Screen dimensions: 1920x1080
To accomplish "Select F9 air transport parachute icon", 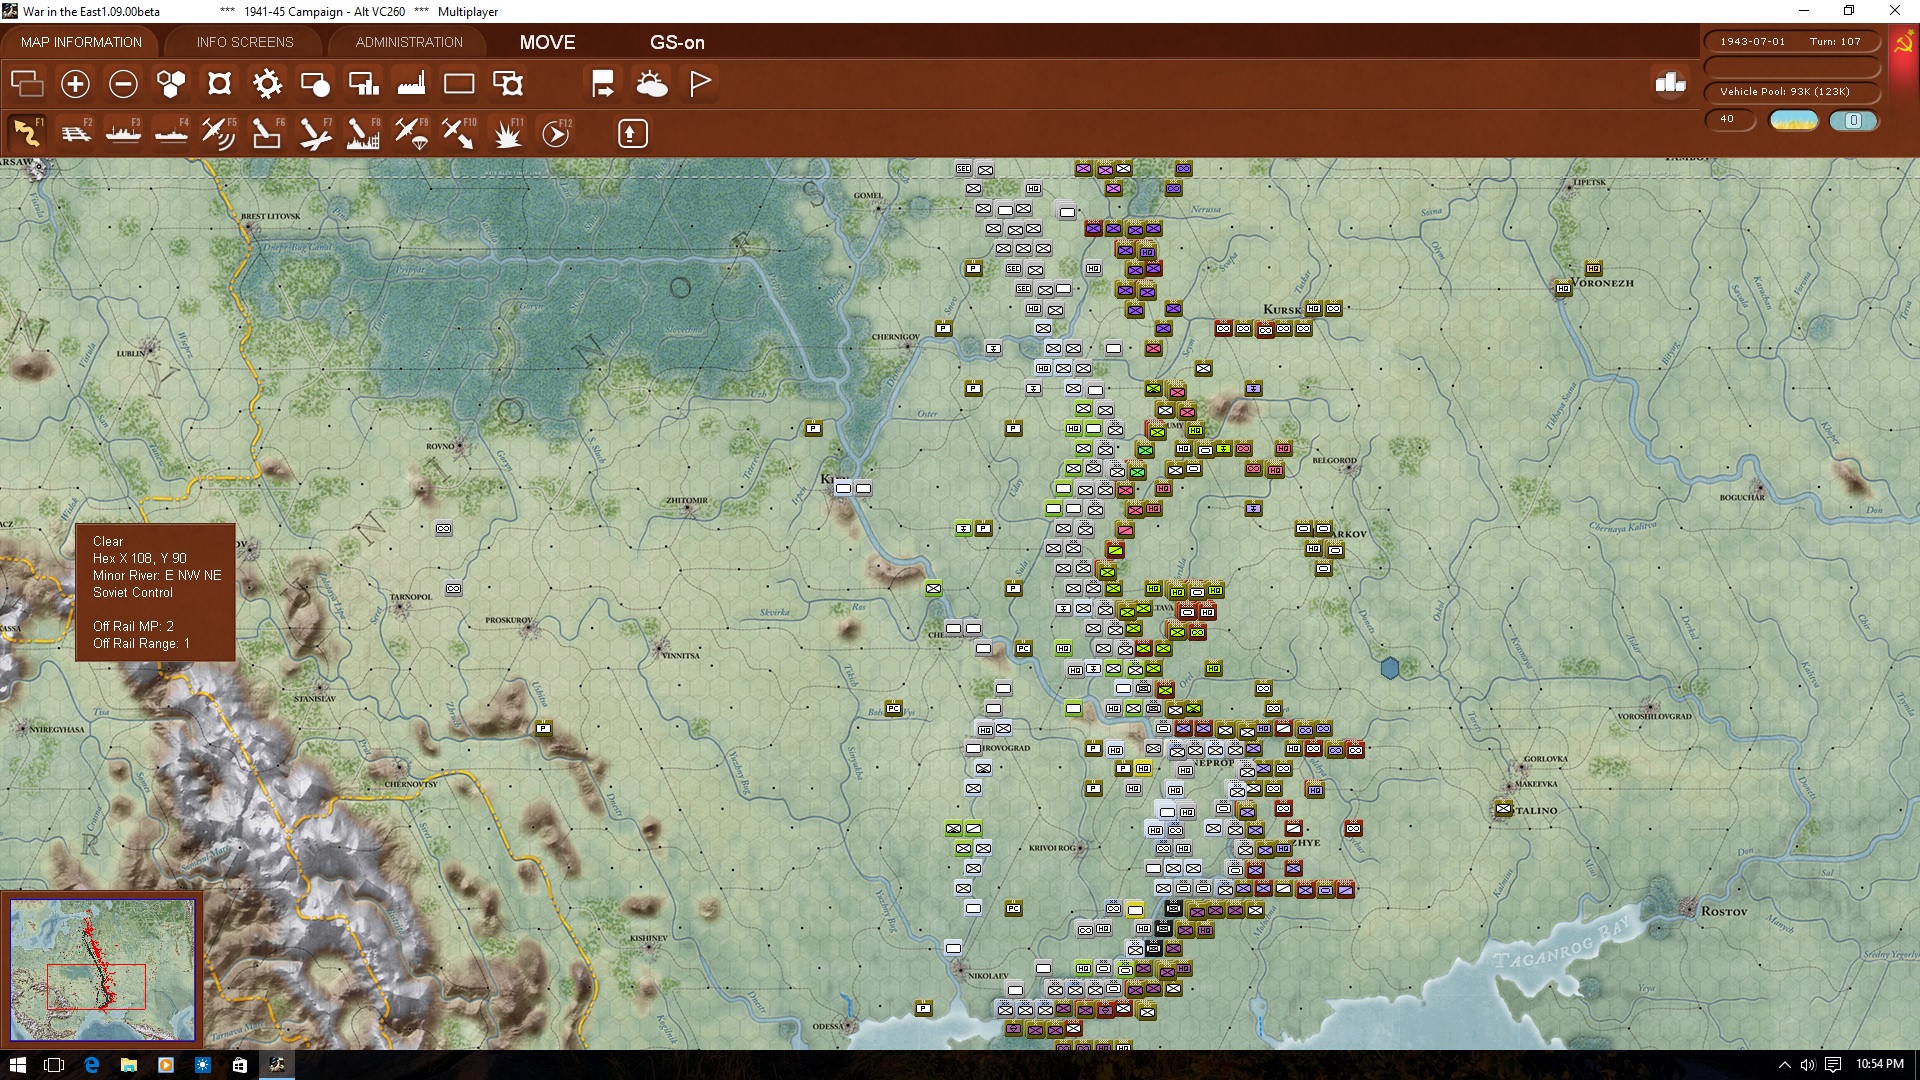I will tap(411, 133).
